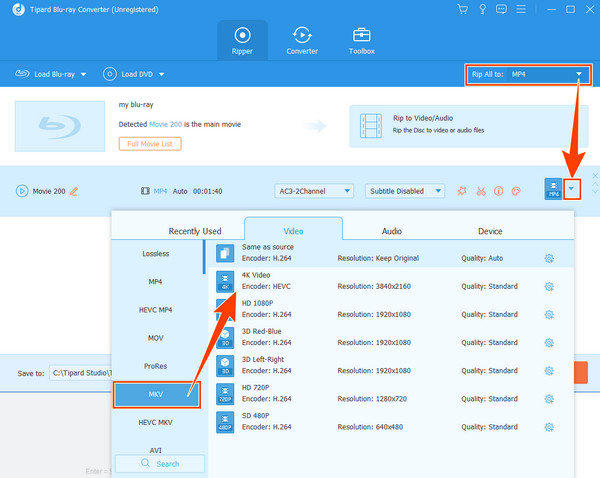This screenshot has width=600, height=478.
Task: Click the 4K Video preset icon
Action: [225, 281]
